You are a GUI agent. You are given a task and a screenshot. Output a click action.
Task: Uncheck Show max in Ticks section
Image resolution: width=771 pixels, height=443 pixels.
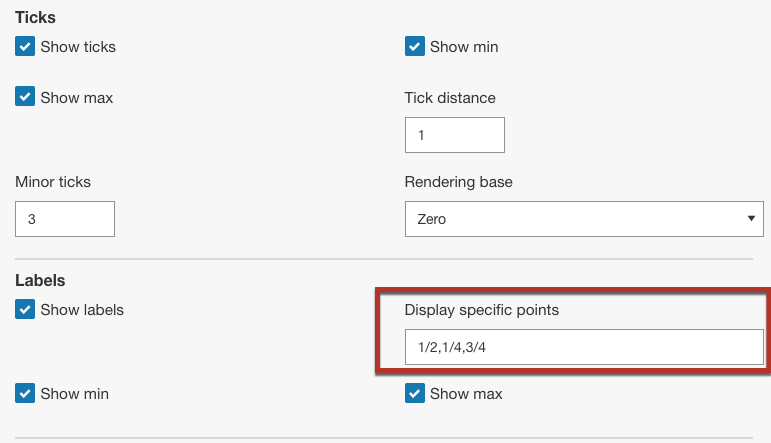(x=25, y=97)
